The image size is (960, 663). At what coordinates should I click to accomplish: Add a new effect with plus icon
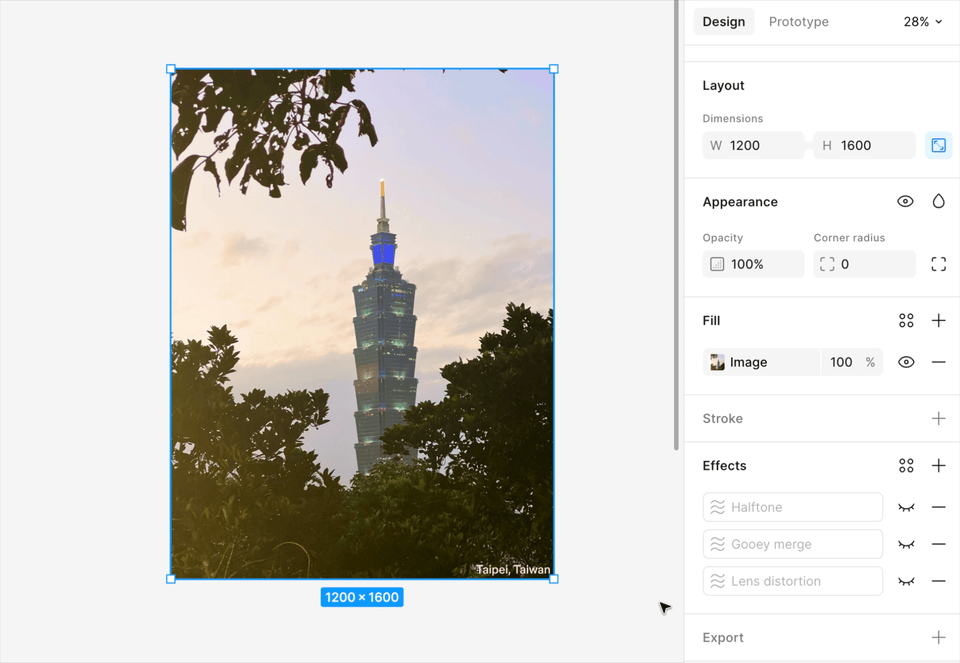tap(938, 465)
